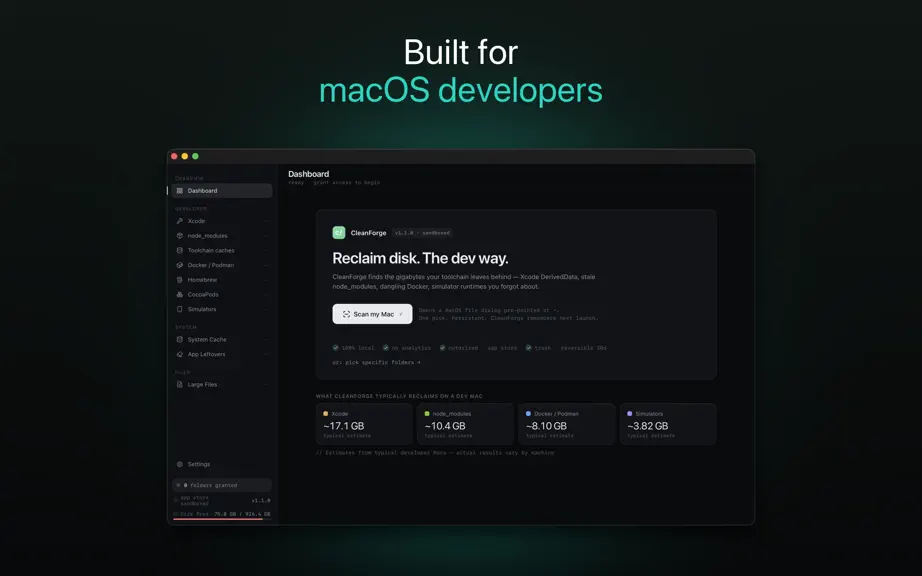922x576 pixels.
Task: Click the App Leftovers icon
Action: [x=180, y=354]
